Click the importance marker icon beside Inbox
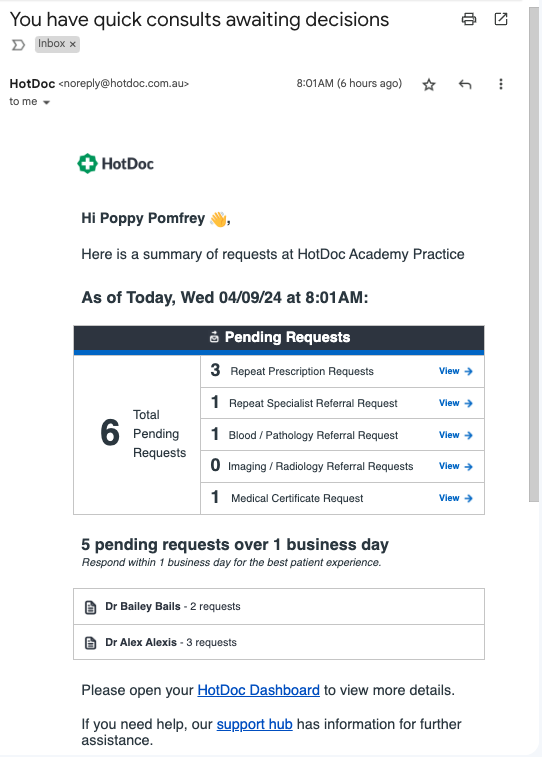The height and width of the screenshot is (757, 542). [x=18, y=45]
